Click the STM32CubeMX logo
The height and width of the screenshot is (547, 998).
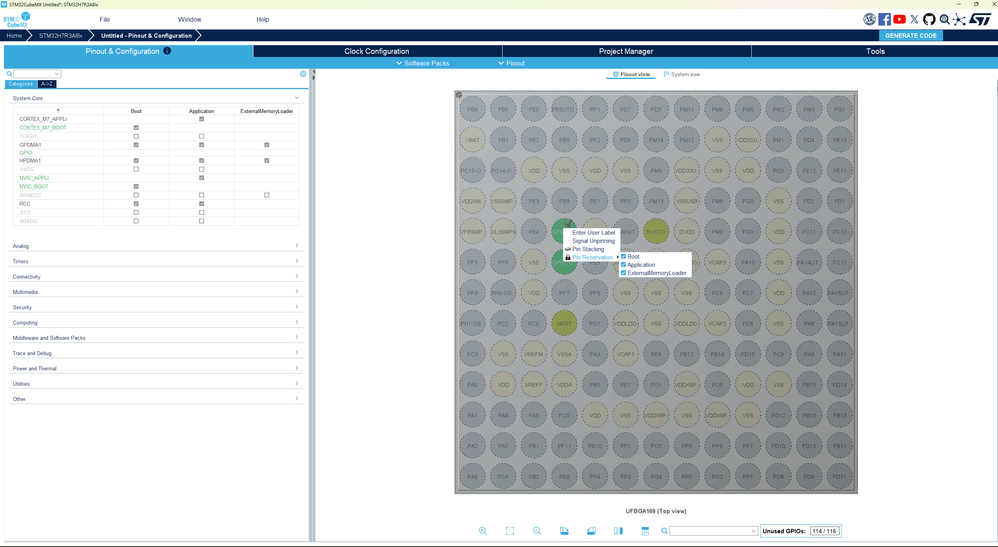17,19
